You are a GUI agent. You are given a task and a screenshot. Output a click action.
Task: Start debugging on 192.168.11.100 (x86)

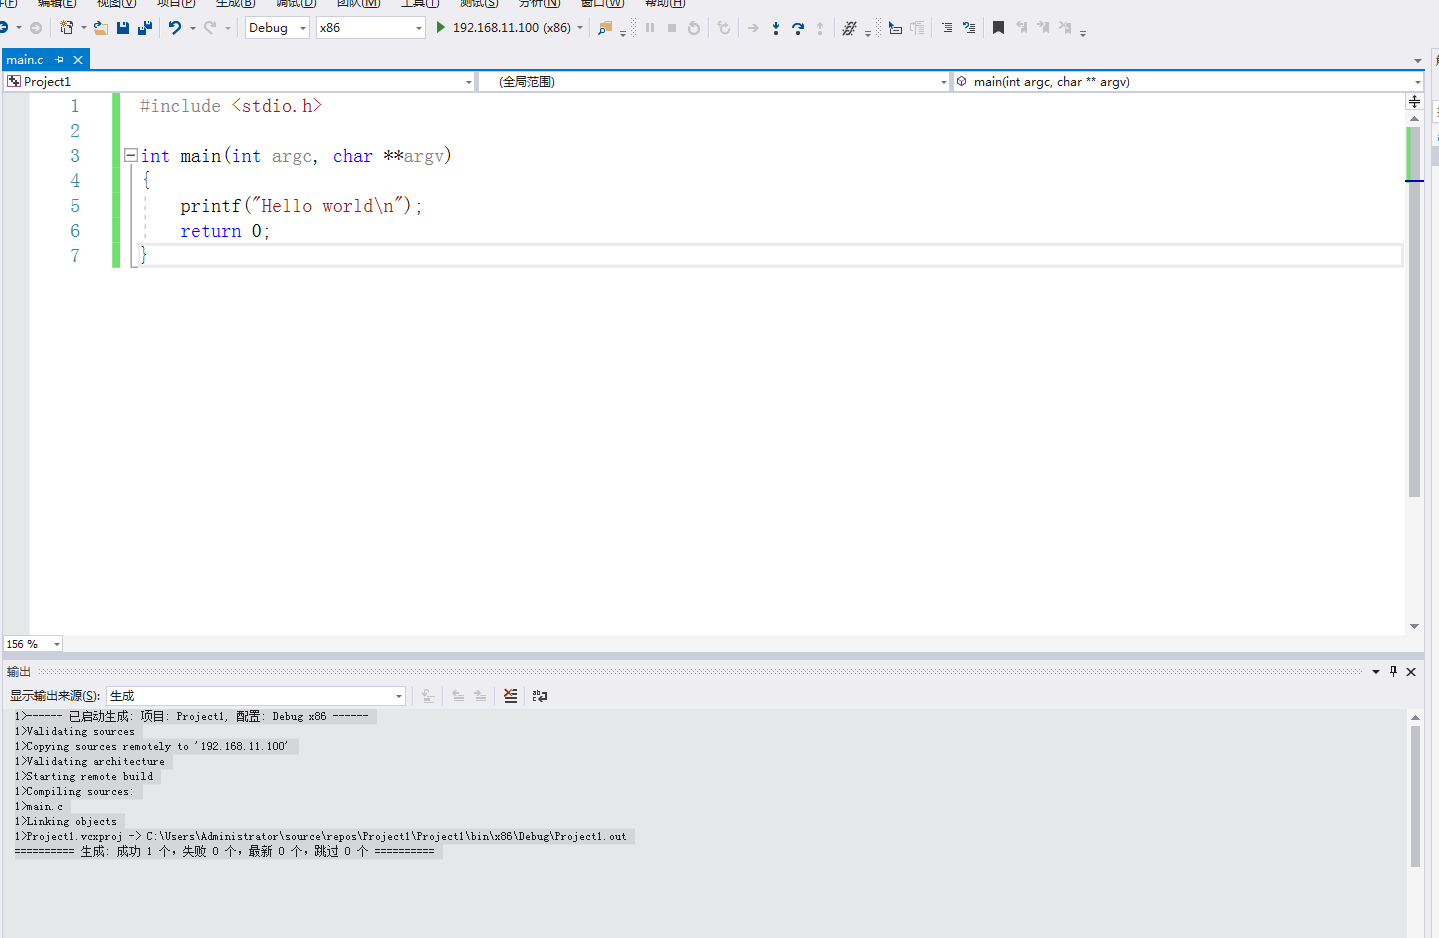503,28
